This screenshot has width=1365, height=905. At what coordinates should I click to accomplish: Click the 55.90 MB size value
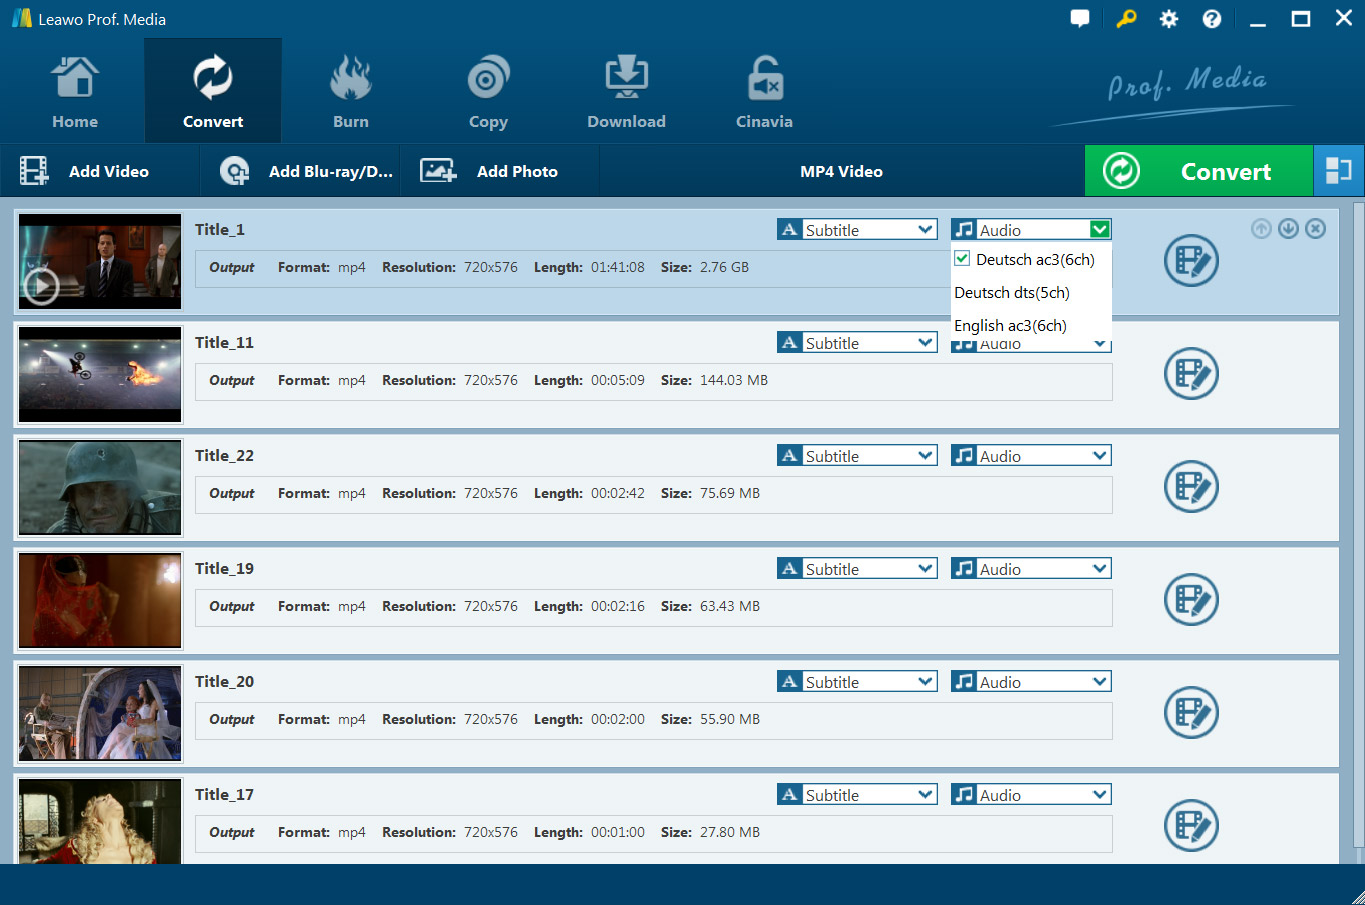coord(730,719)
